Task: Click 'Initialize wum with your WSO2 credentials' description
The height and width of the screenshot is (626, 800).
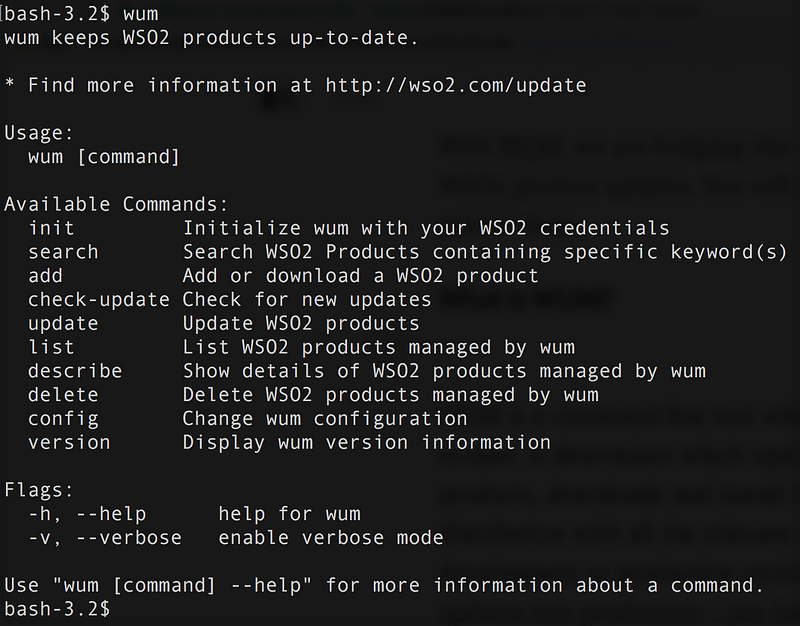Action: [x=425, y=228]
